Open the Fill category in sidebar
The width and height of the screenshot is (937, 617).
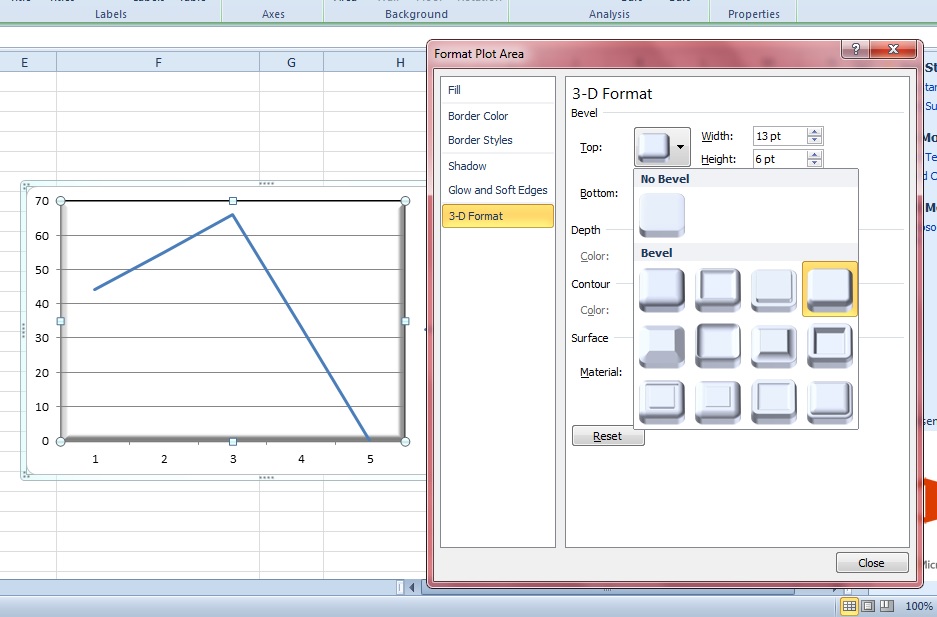click(x=455, y=90)
